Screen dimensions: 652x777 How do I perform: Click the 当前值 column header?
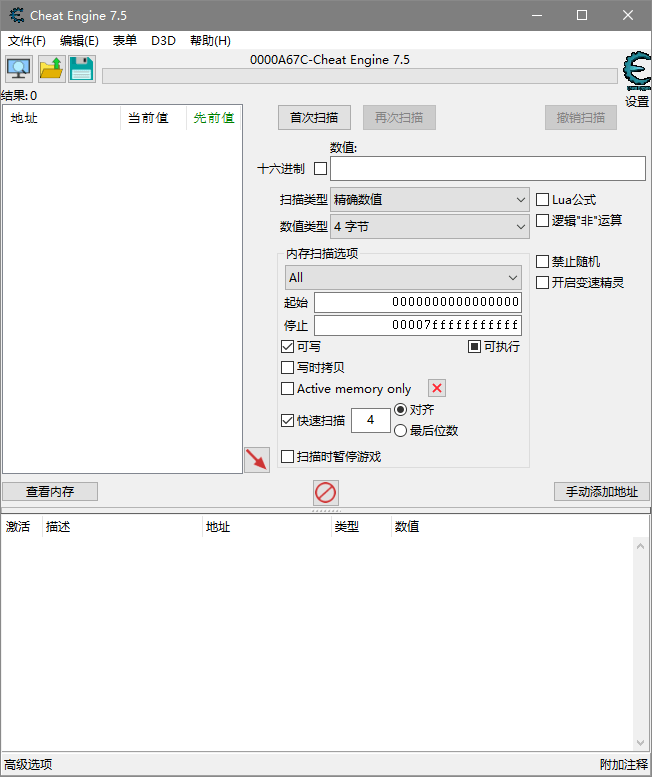point(153,118)
